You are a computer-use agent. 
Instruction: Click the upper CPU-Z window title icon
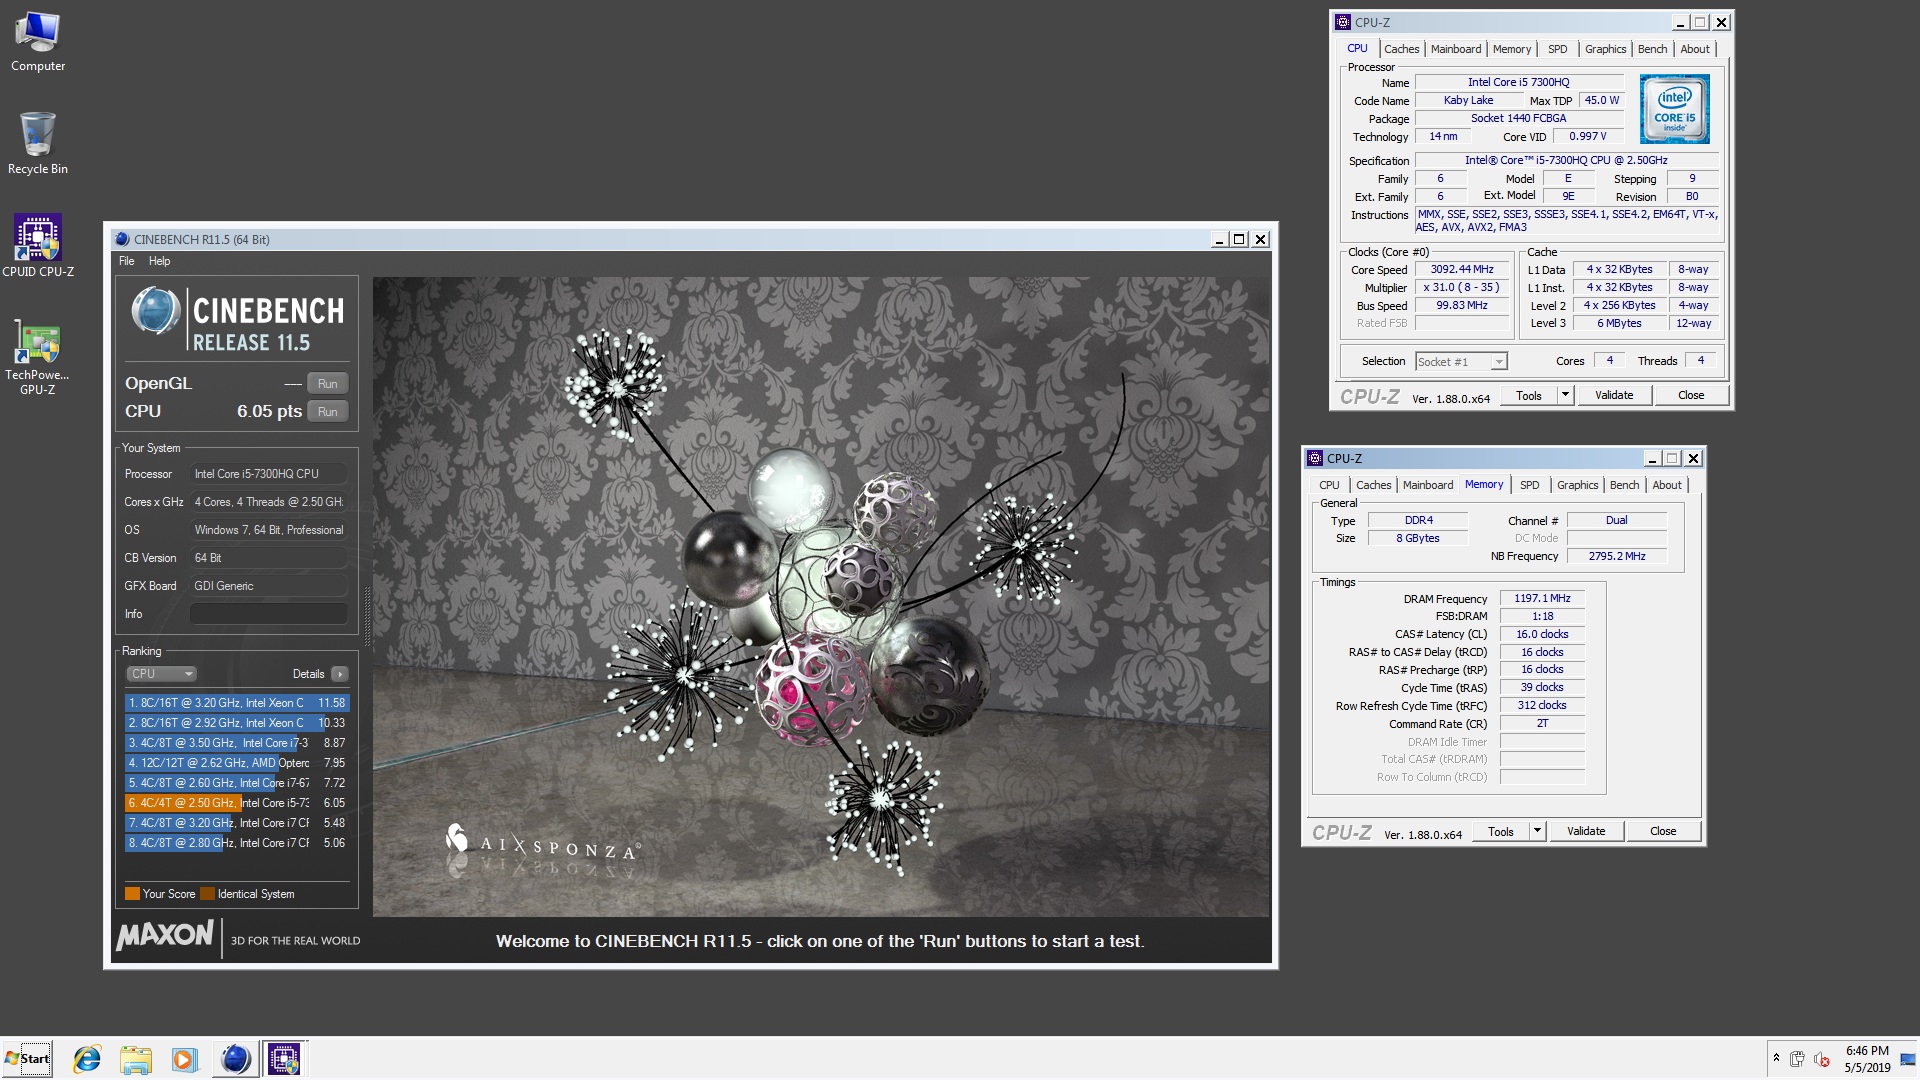pyautogui.click(x=1343, y=22)
